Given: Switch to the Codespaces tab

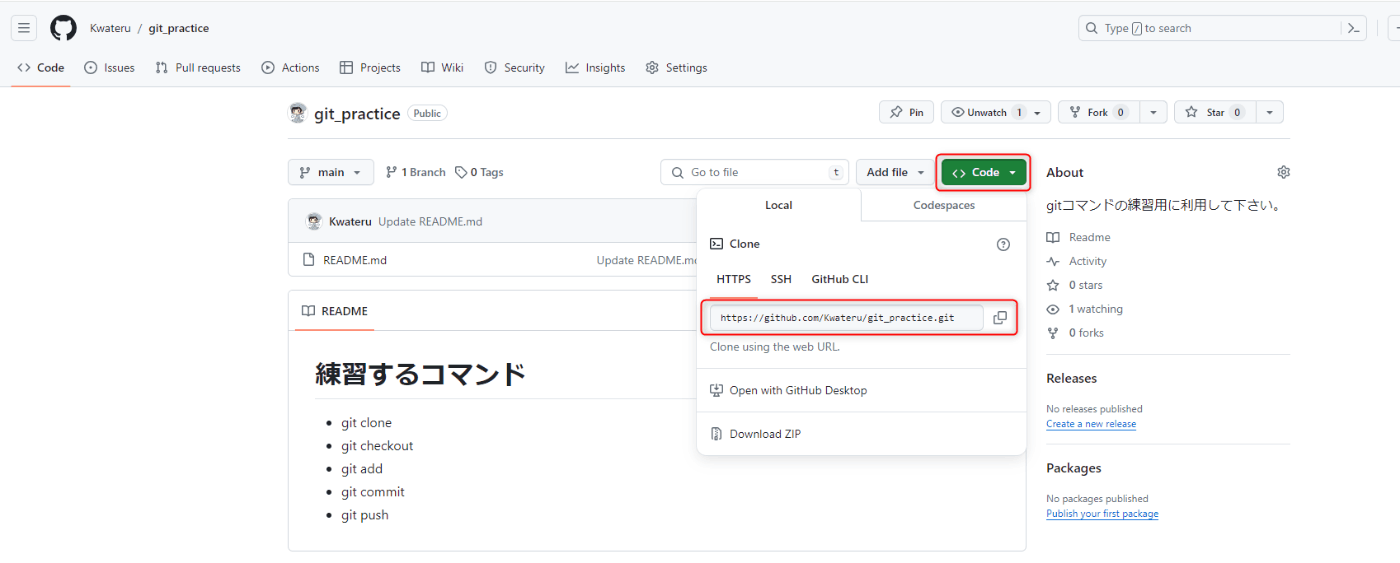Looking at the screenshot, I should pyautogui.click(x=944, y=205).
